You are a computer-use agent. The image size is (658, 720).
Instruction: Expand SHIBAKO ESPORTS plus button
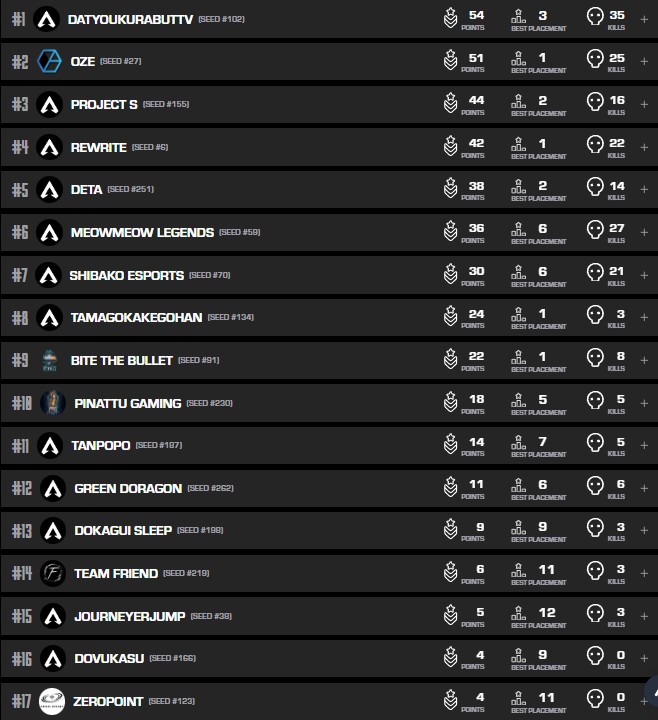[644, 275]
